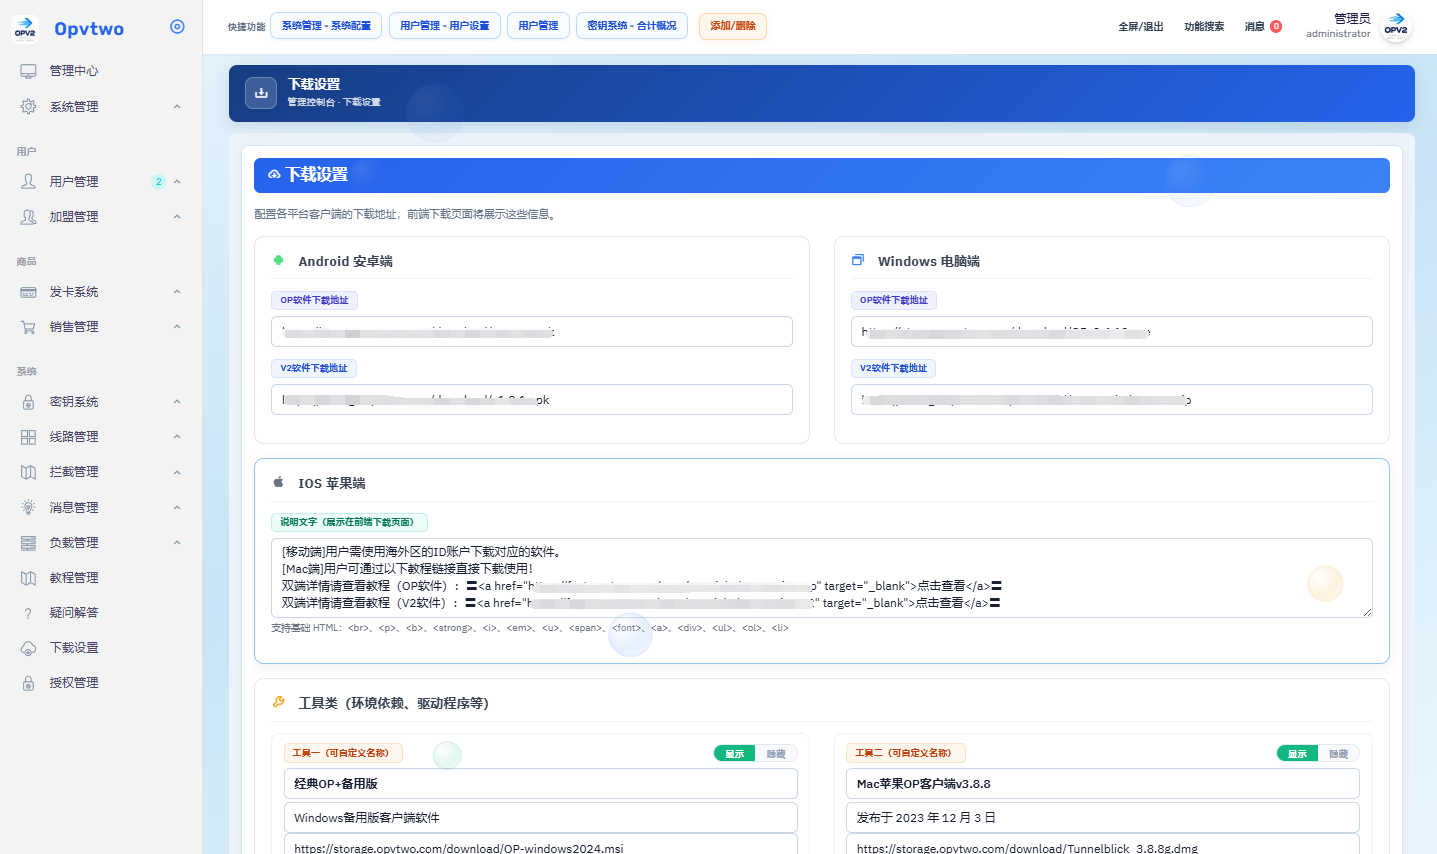Click the 密钥系统 - 合计概况 shortcut button
The width and height of the screenshot is (1437, 854).
click(632, 26)
